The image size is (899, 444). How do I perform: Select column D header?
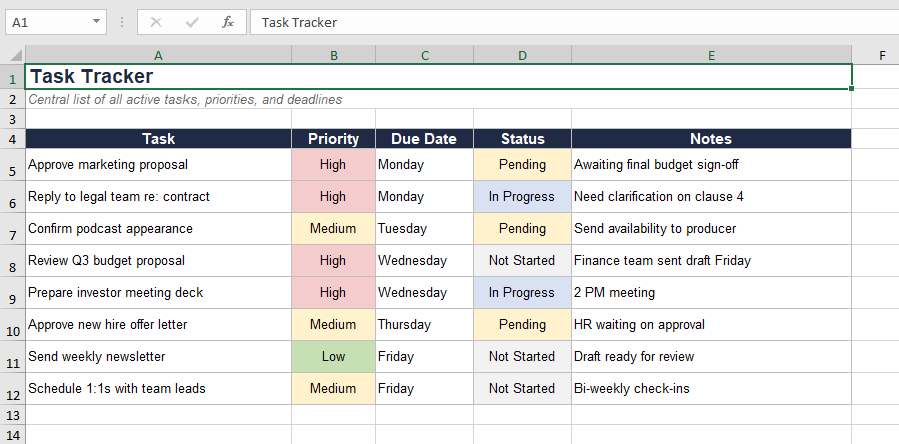[x=522, y=56]
